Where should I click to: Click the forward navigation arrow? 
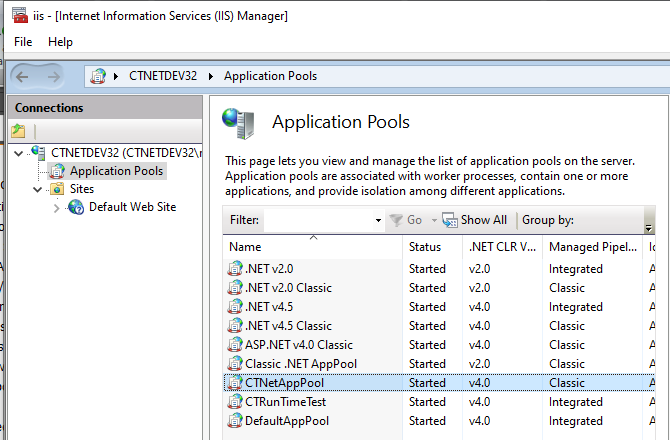(x=54, y=77)
